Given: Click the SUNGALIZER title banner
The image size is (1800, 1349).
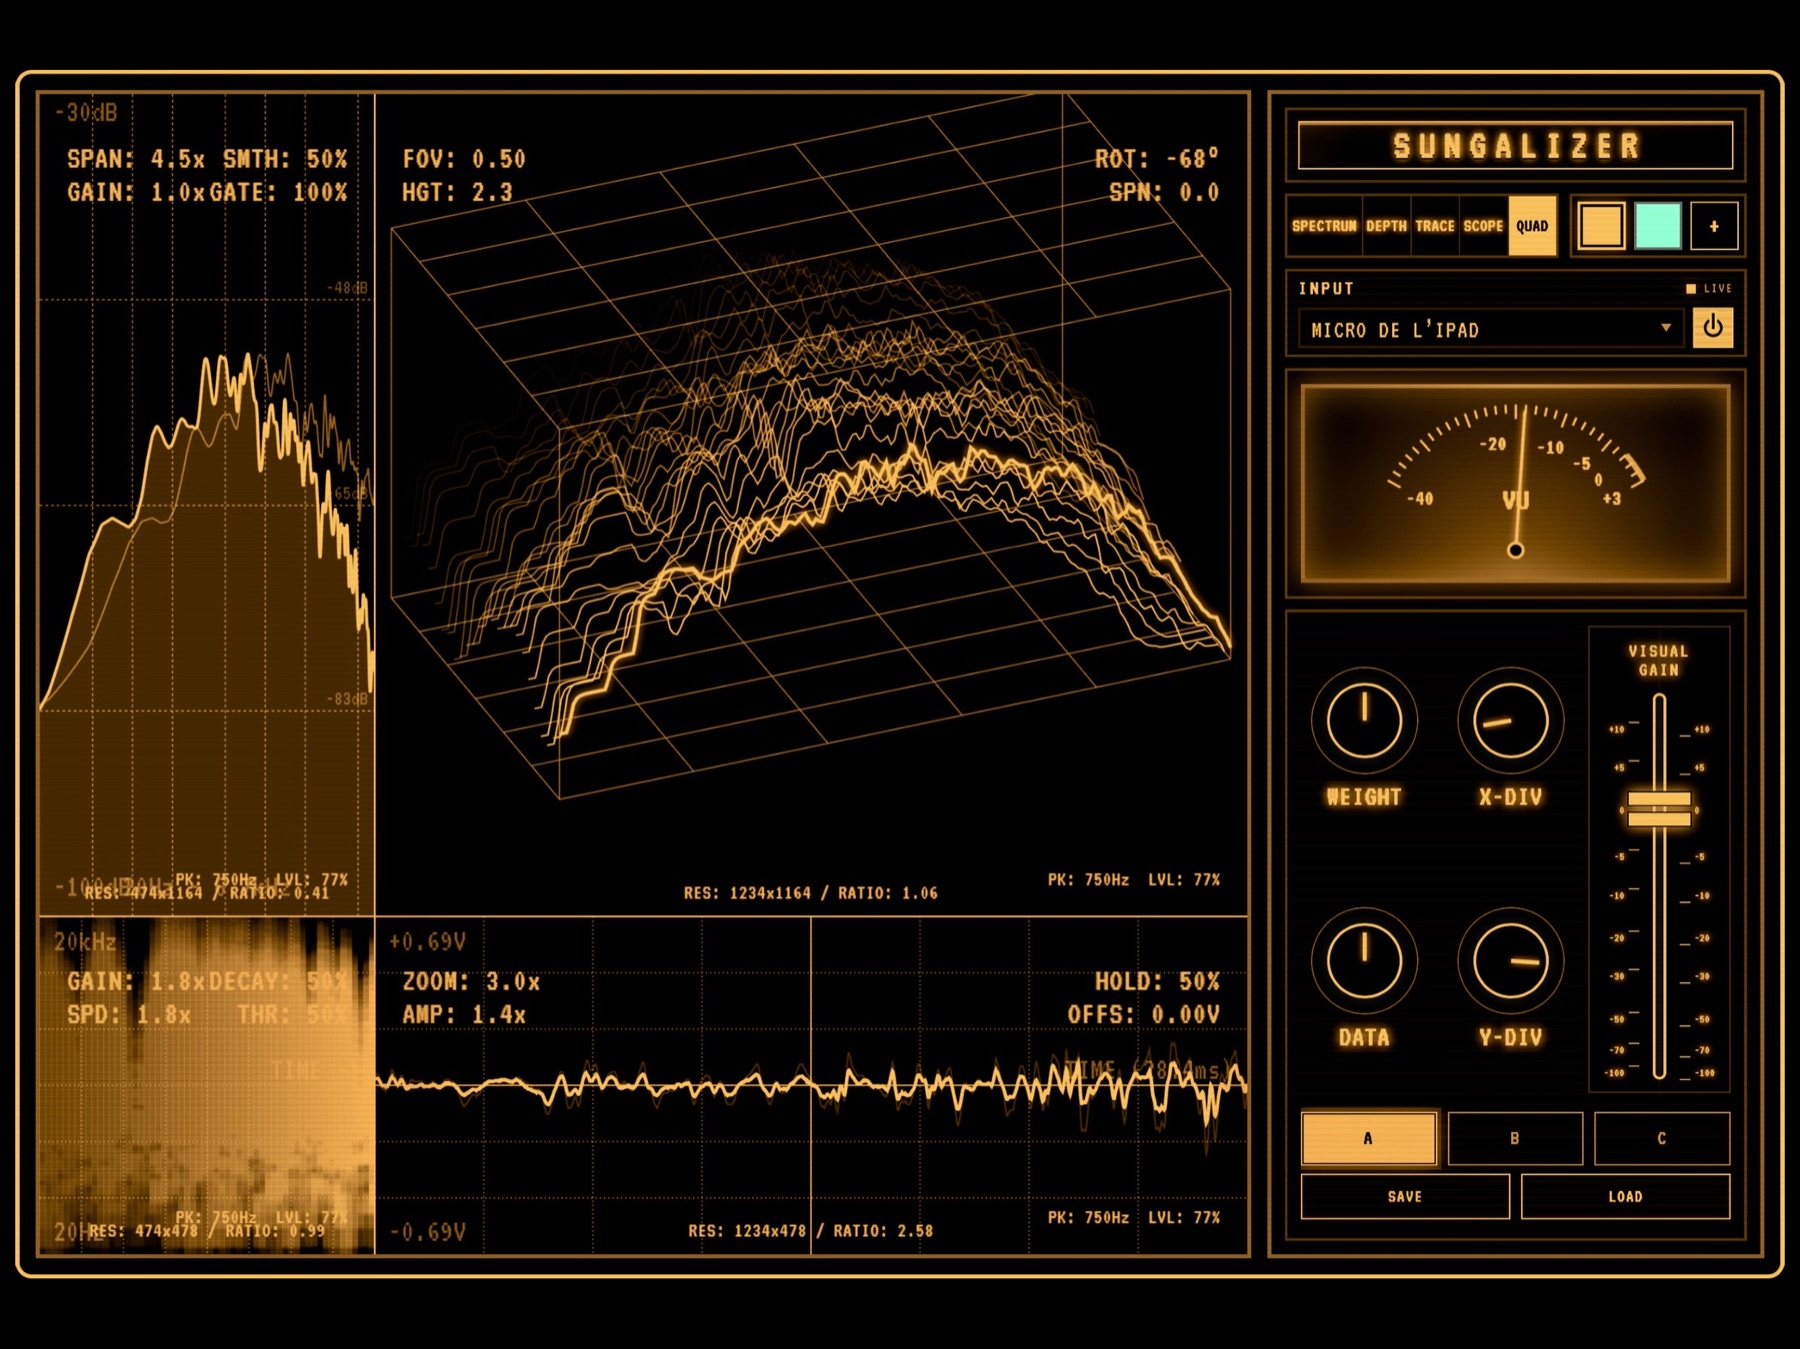Looking at the screenshot, I should [x=1515, y=146].
